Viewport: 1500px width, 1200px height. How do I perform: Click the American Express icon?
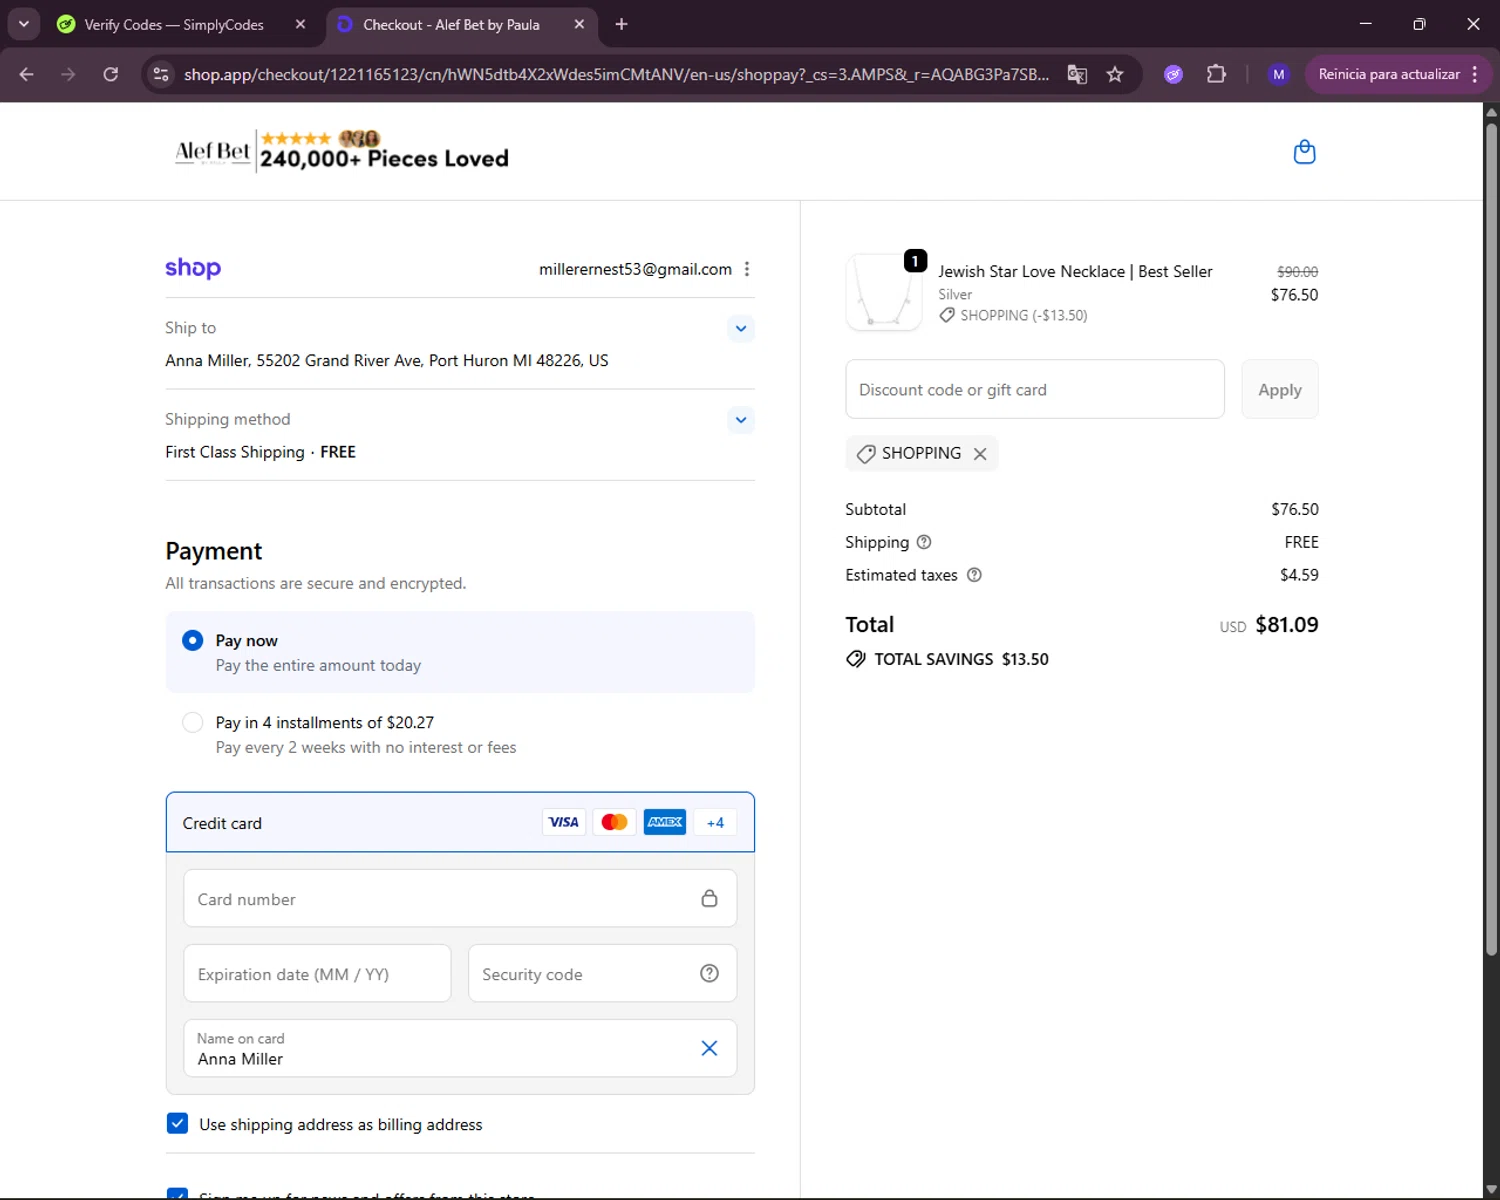click(665, 822)
